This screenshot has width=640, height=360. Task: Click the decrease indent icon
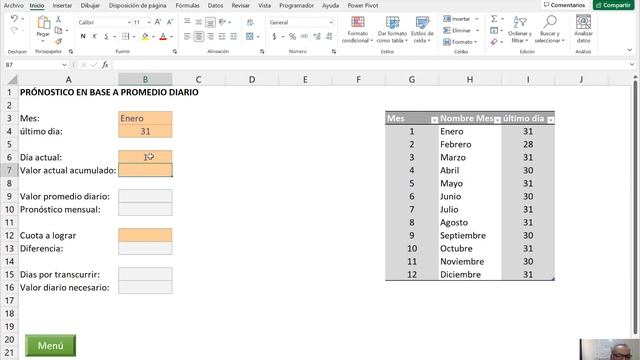[x=222, y=37]
